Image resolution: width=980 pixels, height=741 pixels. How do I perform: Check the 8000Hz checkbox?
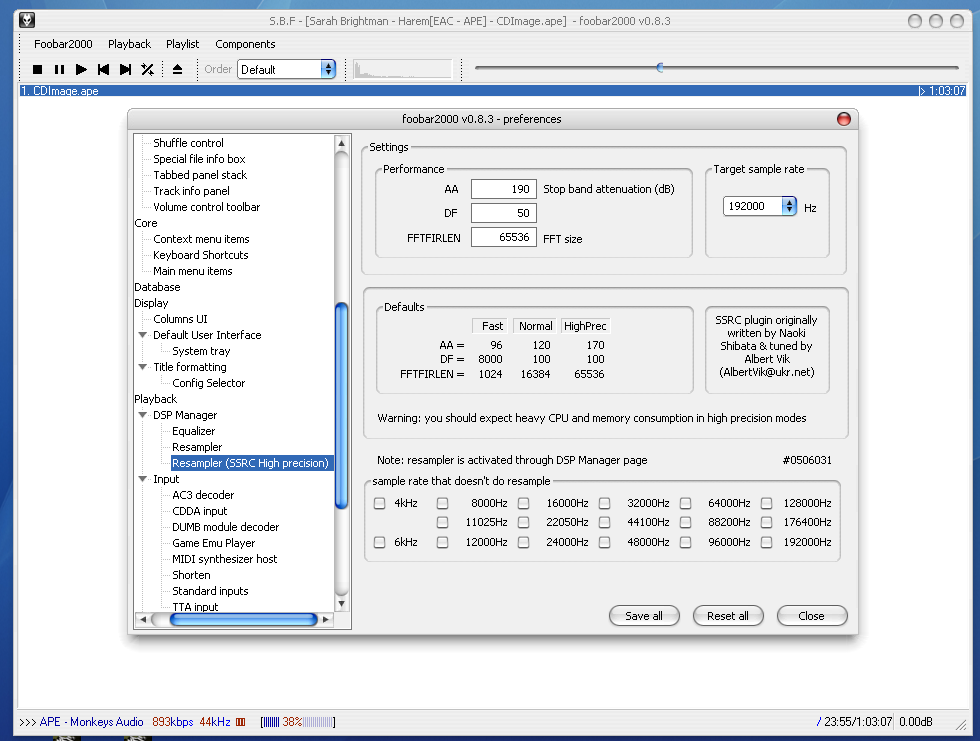(x=442, y=504)
